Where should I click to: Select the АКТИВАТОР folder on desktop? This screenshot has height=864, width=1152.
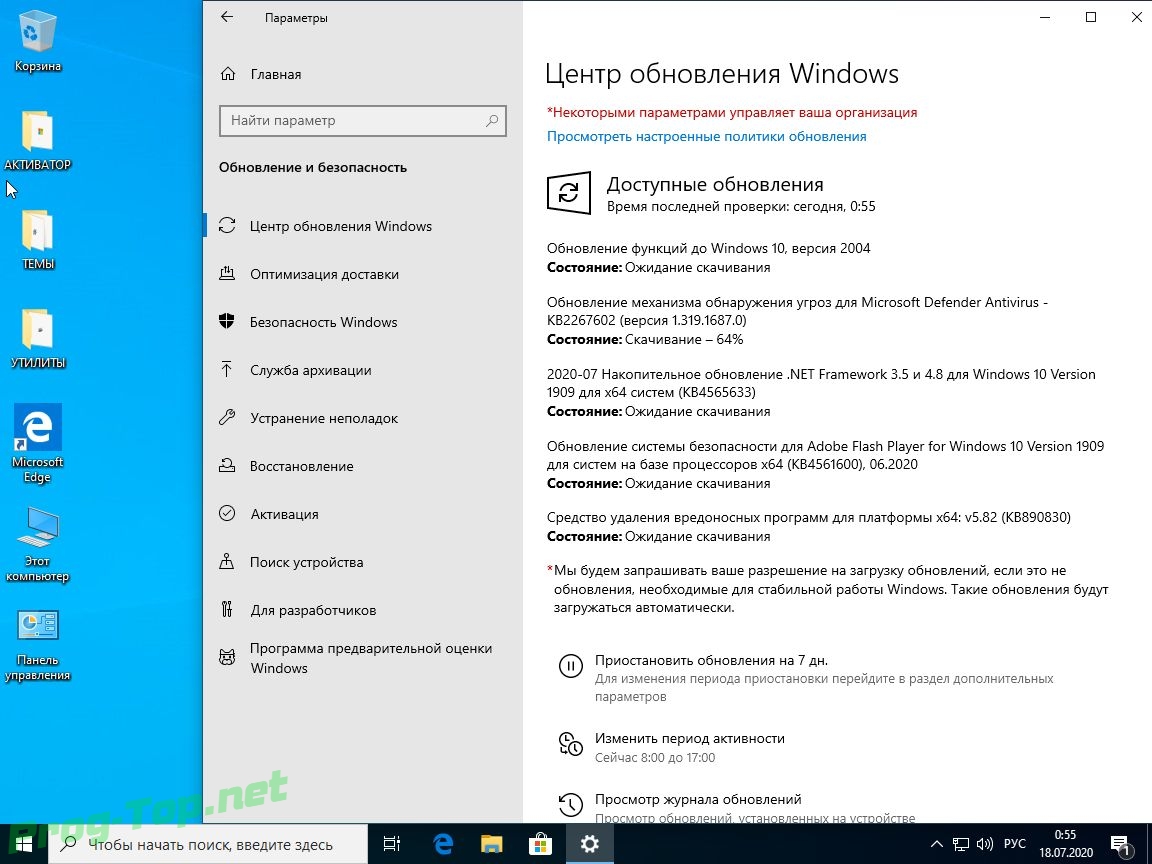coord(37,141)
